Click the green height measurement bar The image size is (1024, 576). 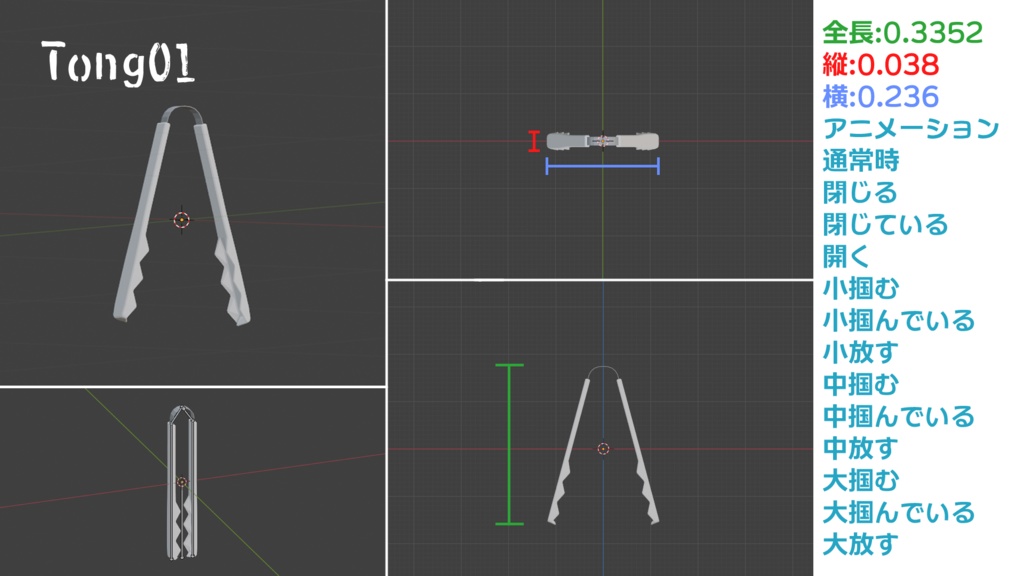[x=510, y=445]
